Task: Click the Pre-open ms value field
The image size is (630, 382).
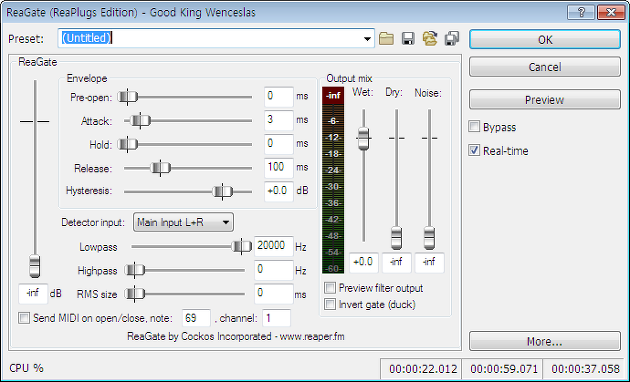Action: click(x=279, y=97)
